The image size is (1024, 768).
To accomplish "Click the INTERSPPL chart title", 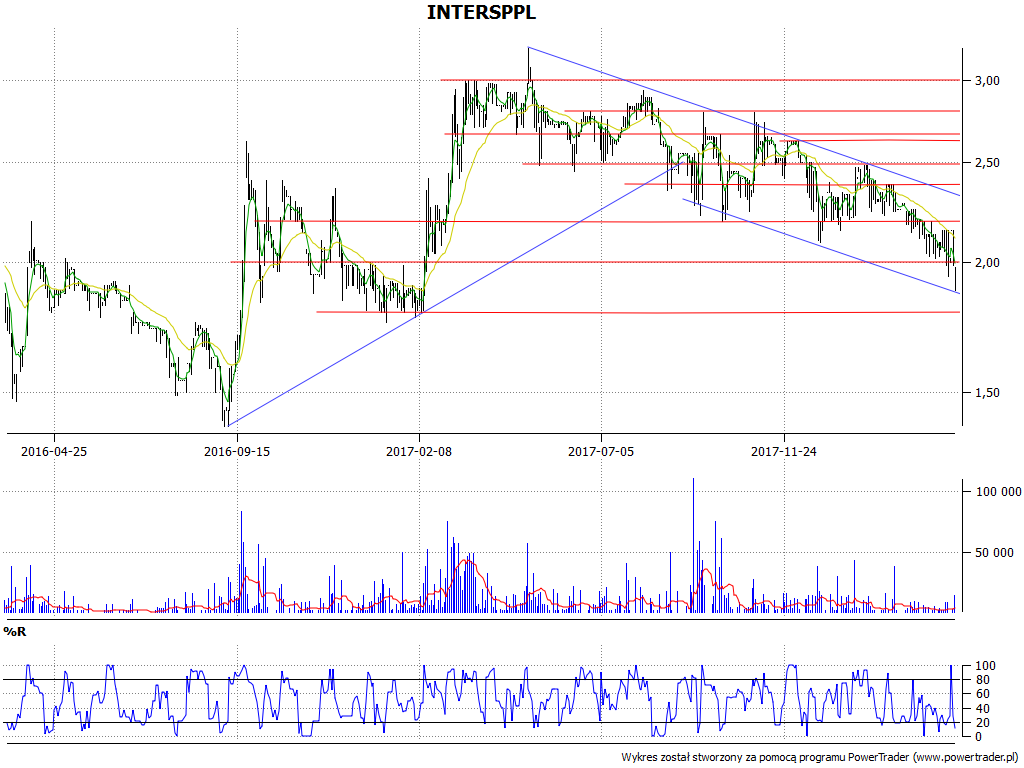I will coord(481,12).
